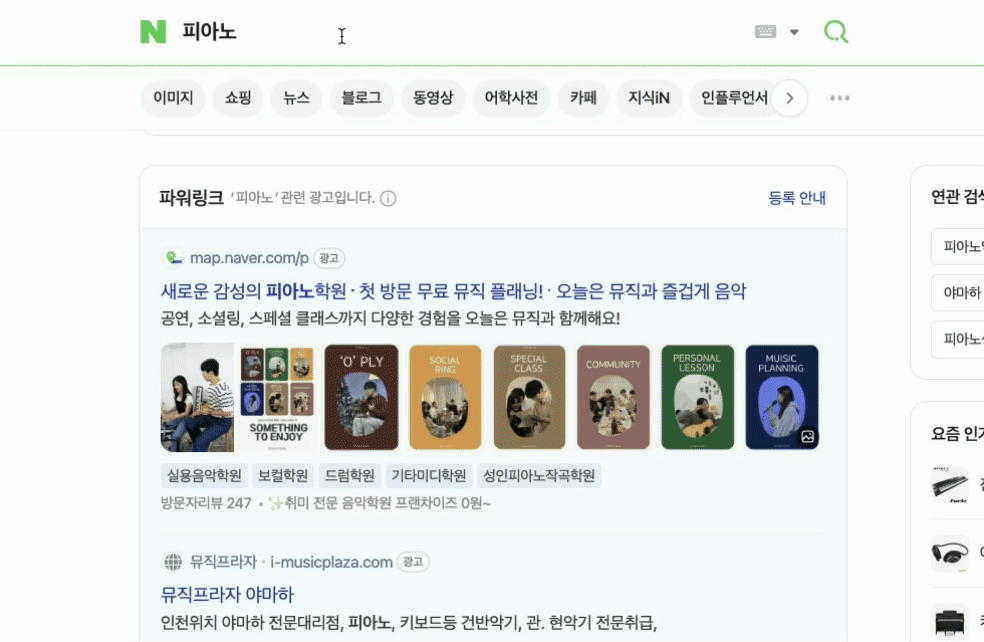Click the map.naver.com favicon icon
The image size is (984, 642).
pos(173,257)
